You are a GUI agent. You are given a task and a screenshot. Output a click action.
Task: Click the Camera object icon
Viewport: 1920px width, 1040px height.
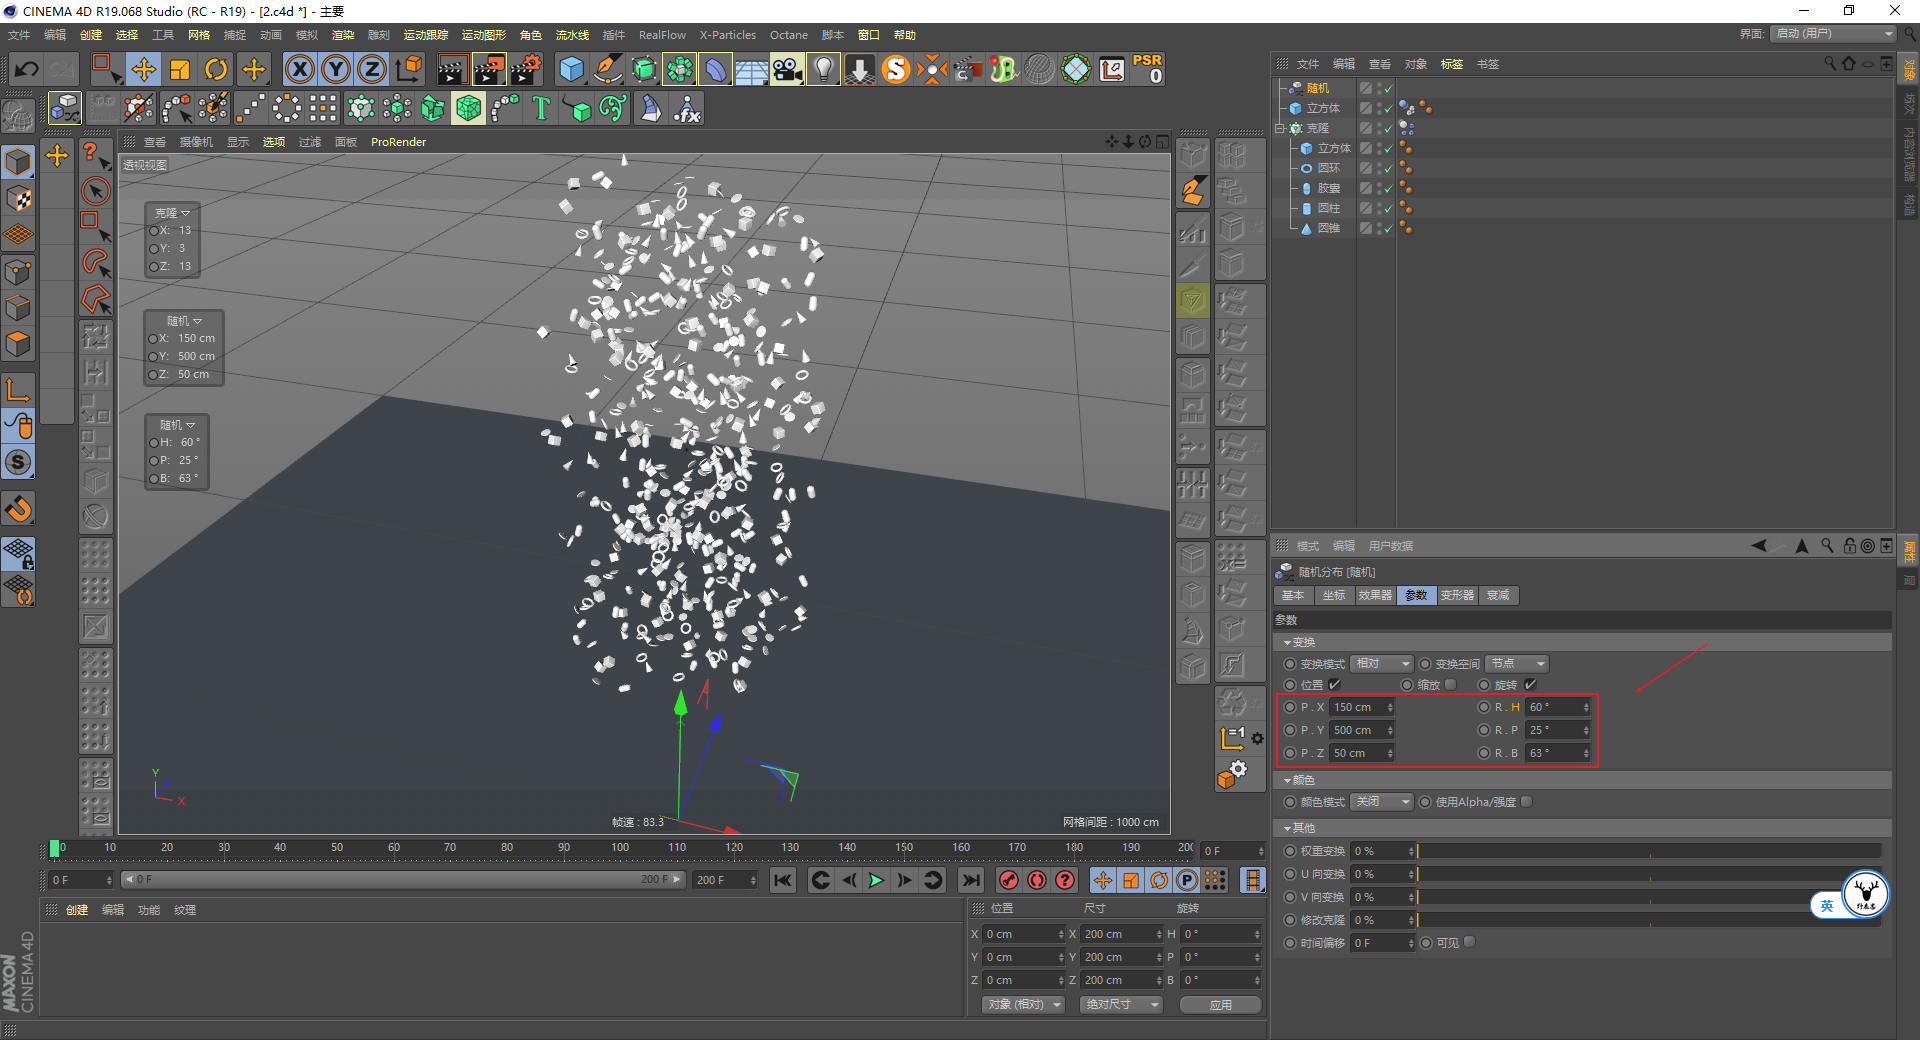point(787,70)
